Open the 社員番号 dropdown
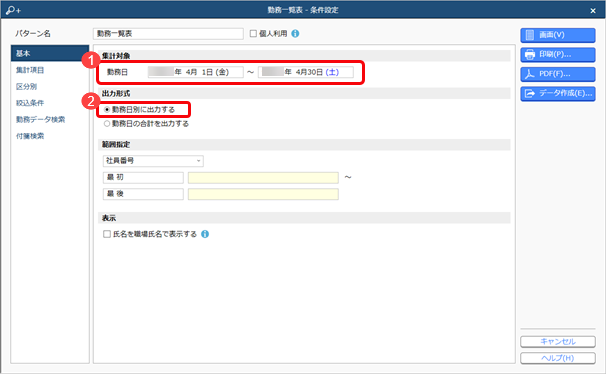This screenshot has height=374, width=606. (x=153, y=161)
